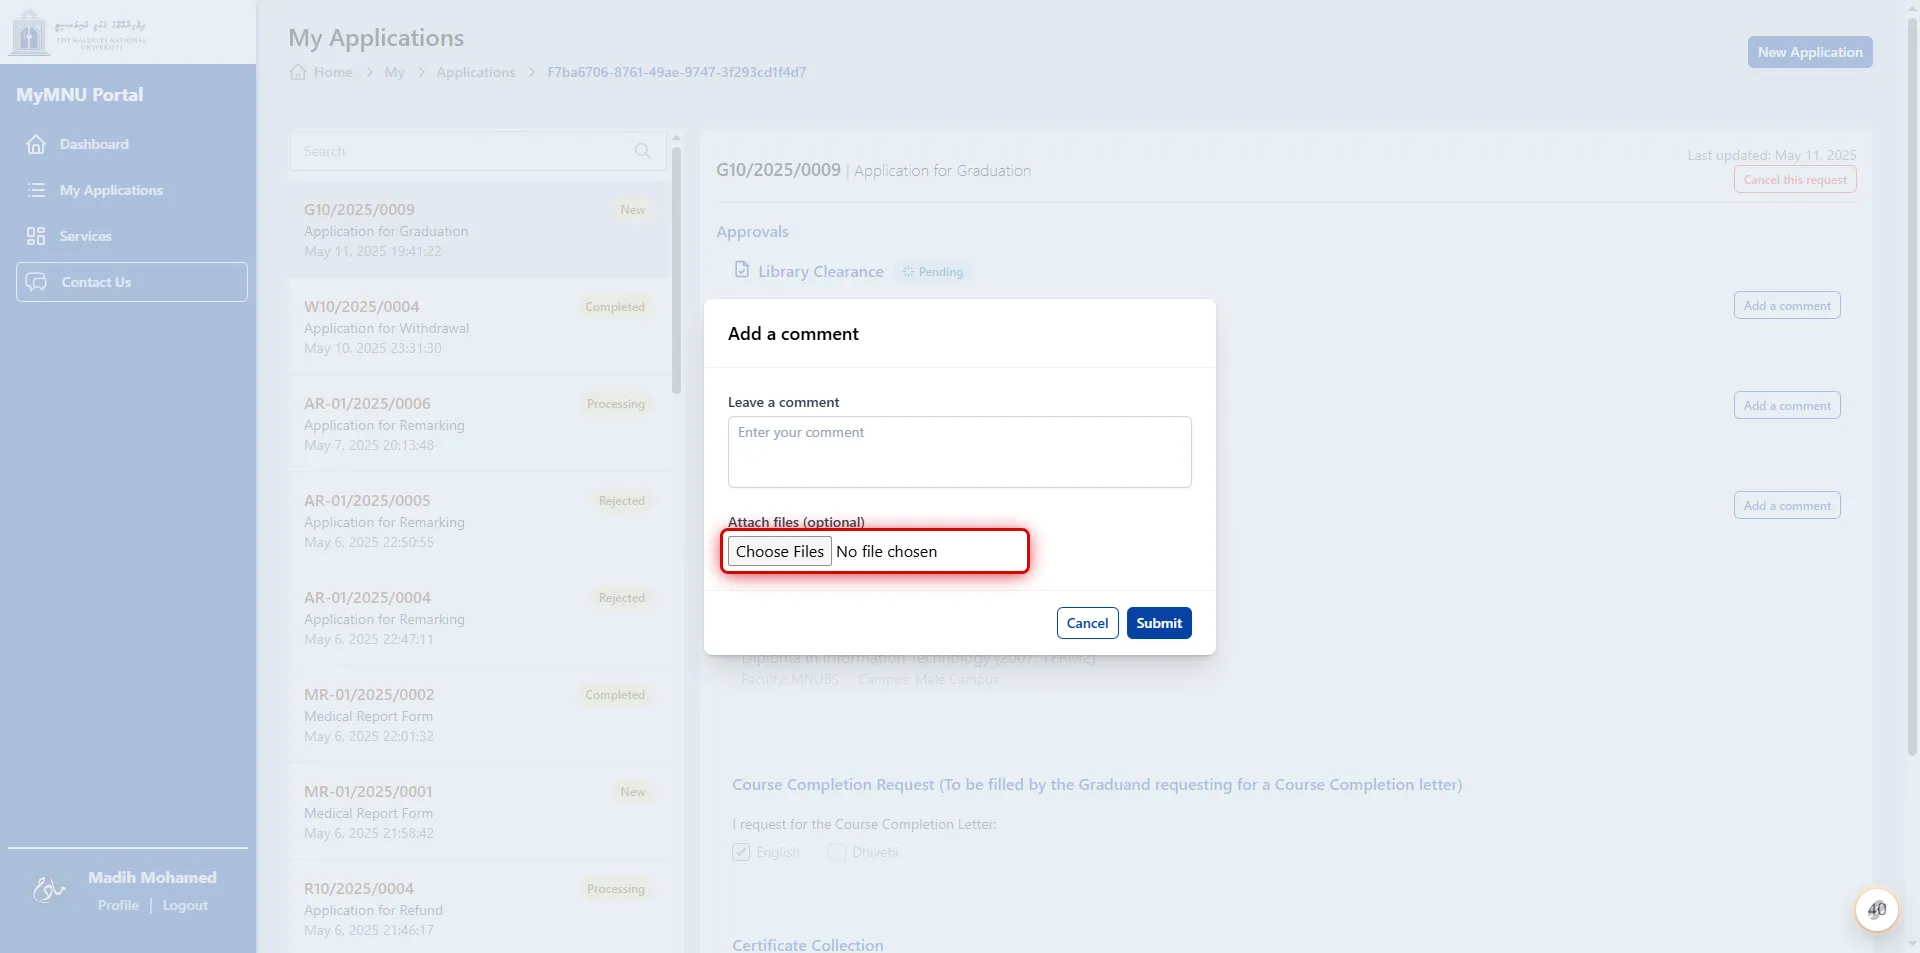Select application AR-01/2025/0004
Viewport: 1920px width, 953px height.
pos(478,618)
